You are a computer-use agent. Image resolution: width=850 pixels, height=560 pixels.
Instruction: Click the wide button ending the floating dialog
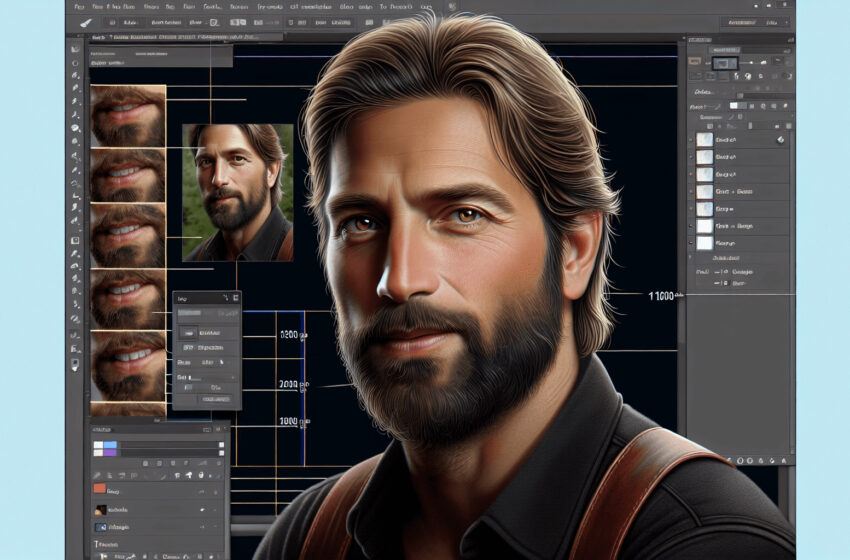click(x=216, y=399)
